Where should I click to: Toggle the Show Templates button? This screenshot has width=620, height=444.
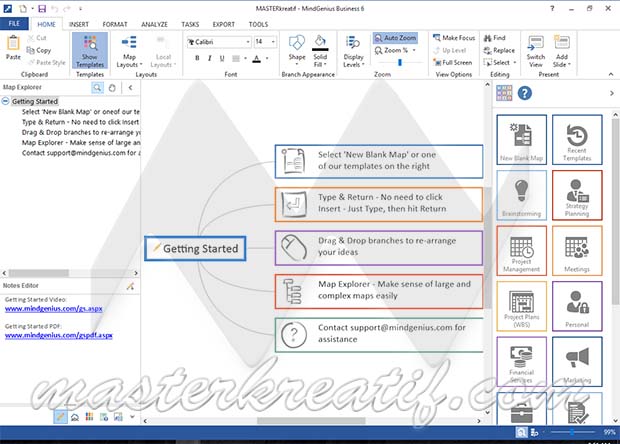pyautogui.click(x=90, y=51)
